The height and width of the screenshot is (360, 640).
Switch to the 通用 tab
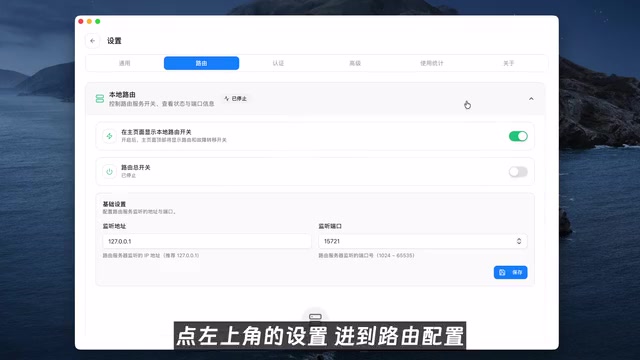click(x=124, y=63)
